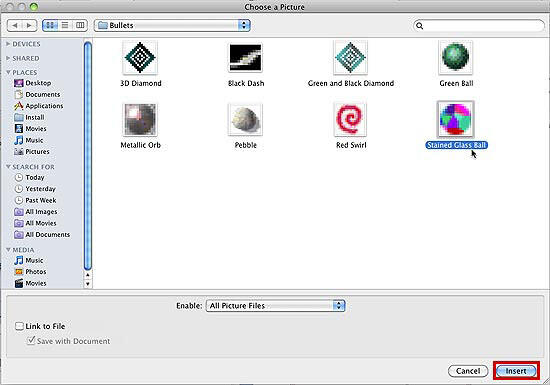
Task: Click the Red Swirl file name label
Action: 351,145
